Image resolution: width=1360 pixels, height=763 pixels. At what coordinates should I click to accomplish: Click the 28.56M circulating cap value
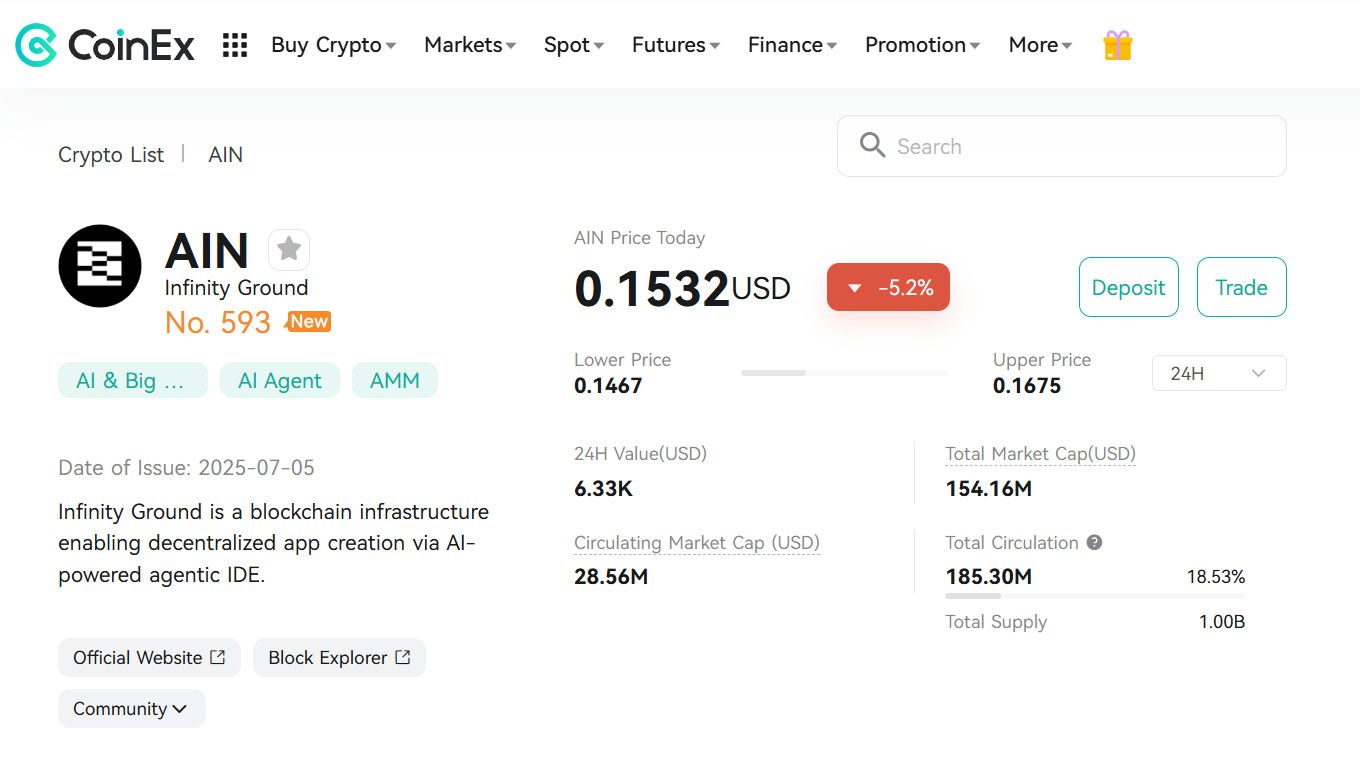tap(611, 576)
